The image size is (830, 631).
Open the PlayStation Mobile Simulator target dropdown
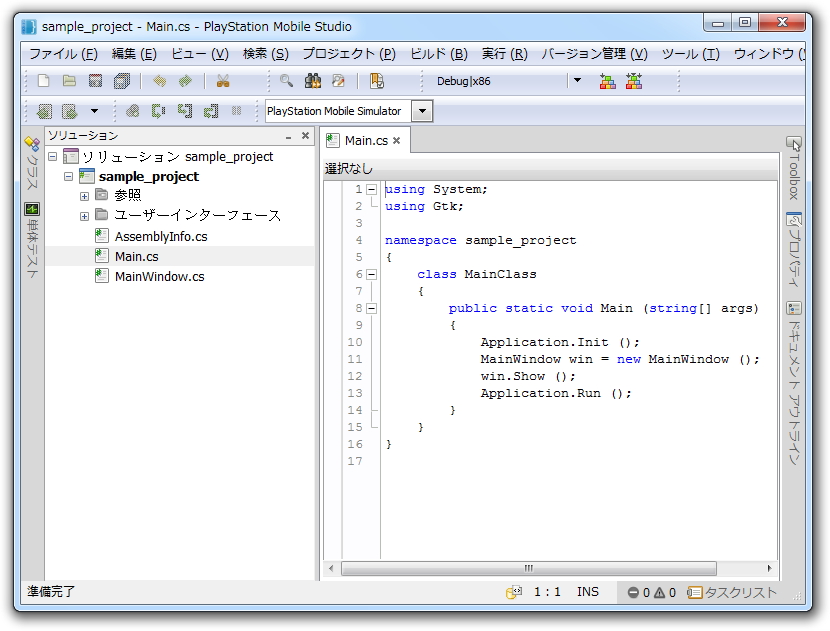[x=422, y=111]
